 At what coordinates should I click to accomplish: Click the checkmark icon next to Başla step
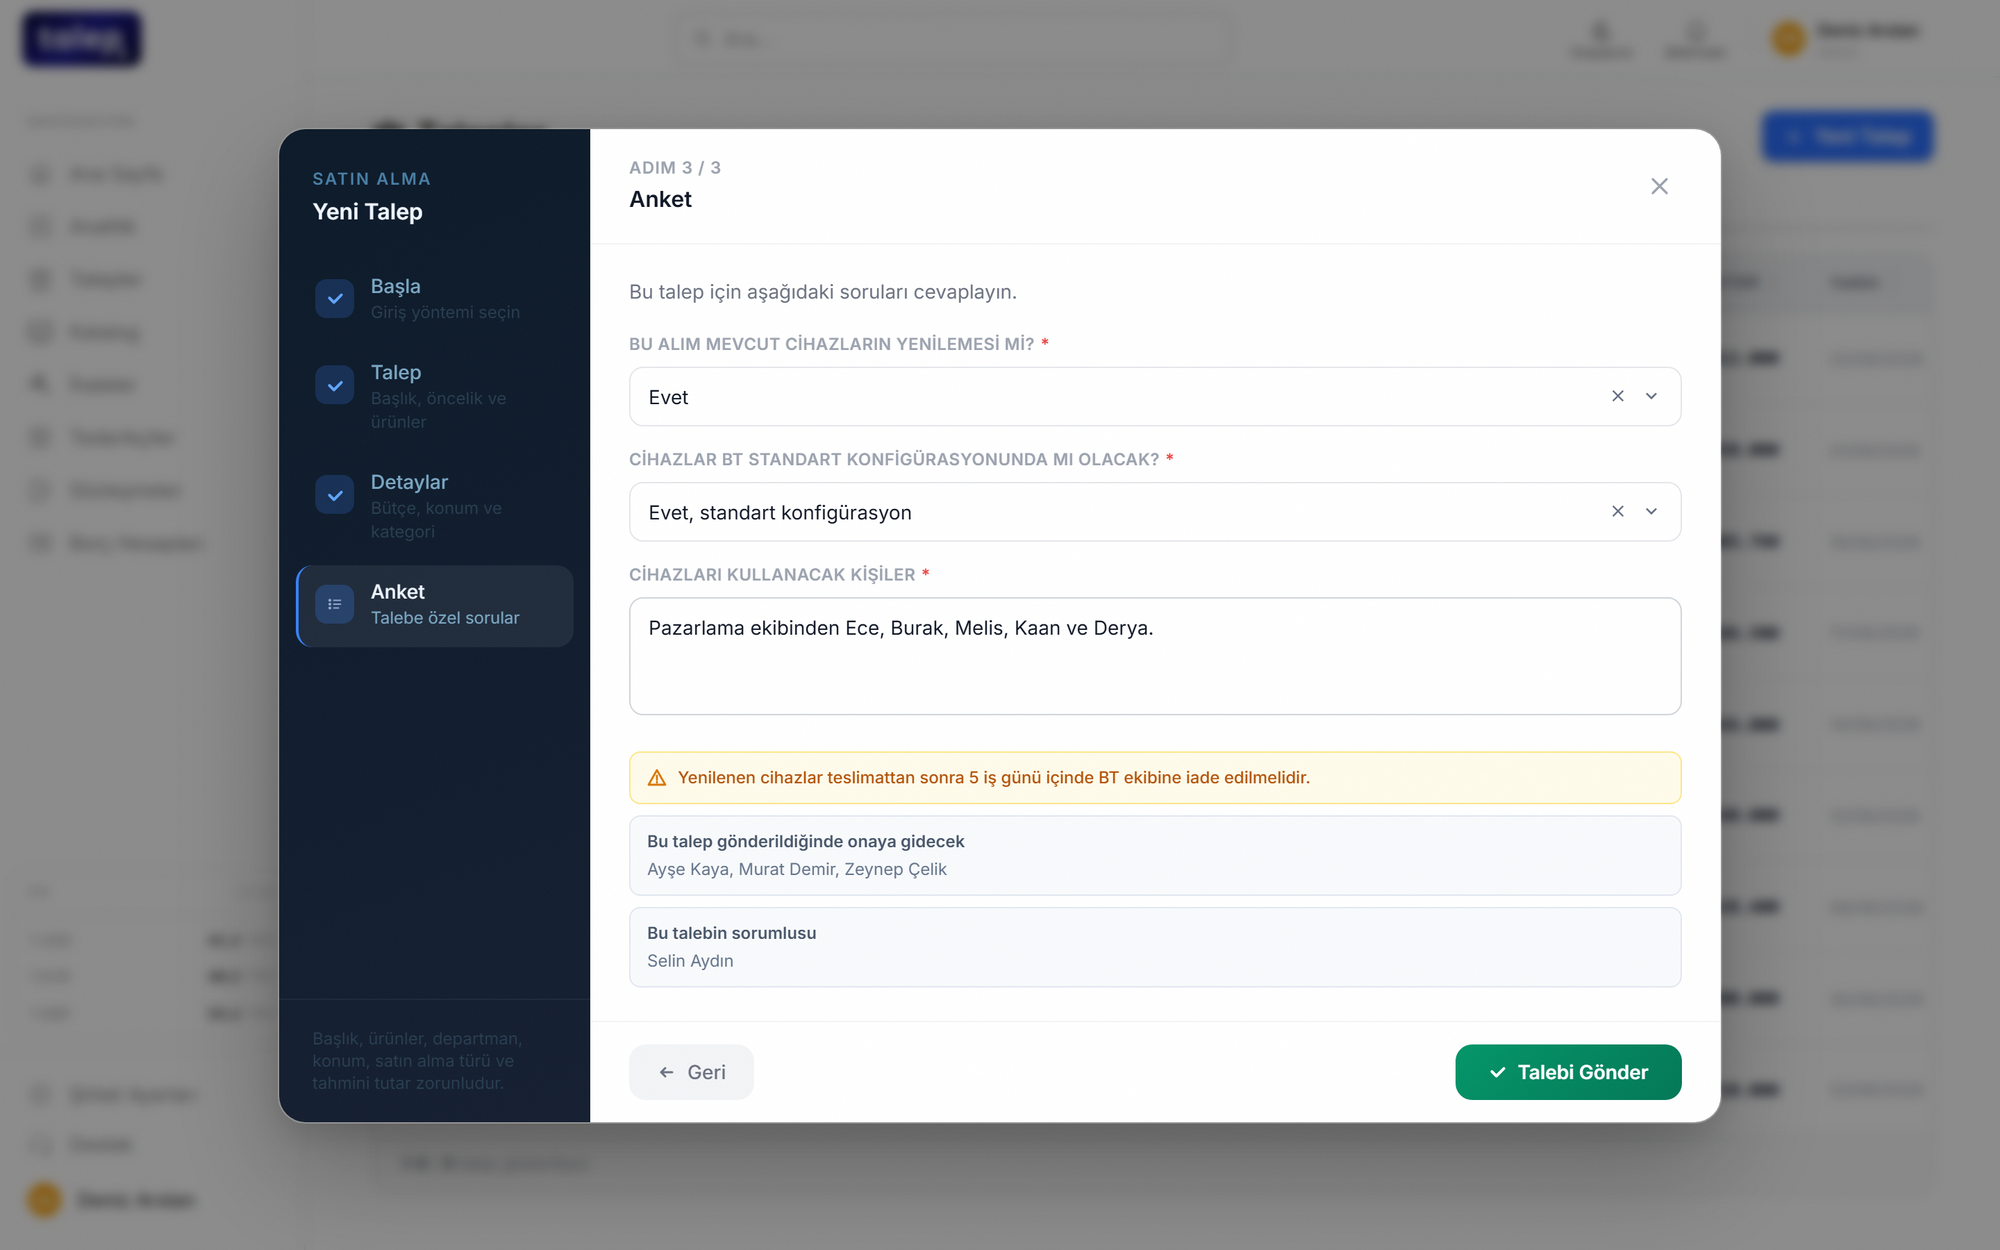(335, 298)
